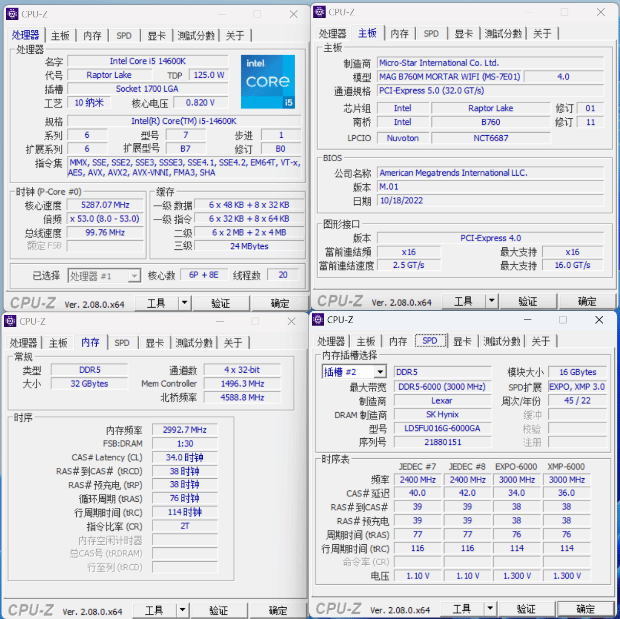The height and width of the screenshot is (619, 620).
Task: Click MAG B760M MORTAR WIFI model field
Action: coord(450,76)
